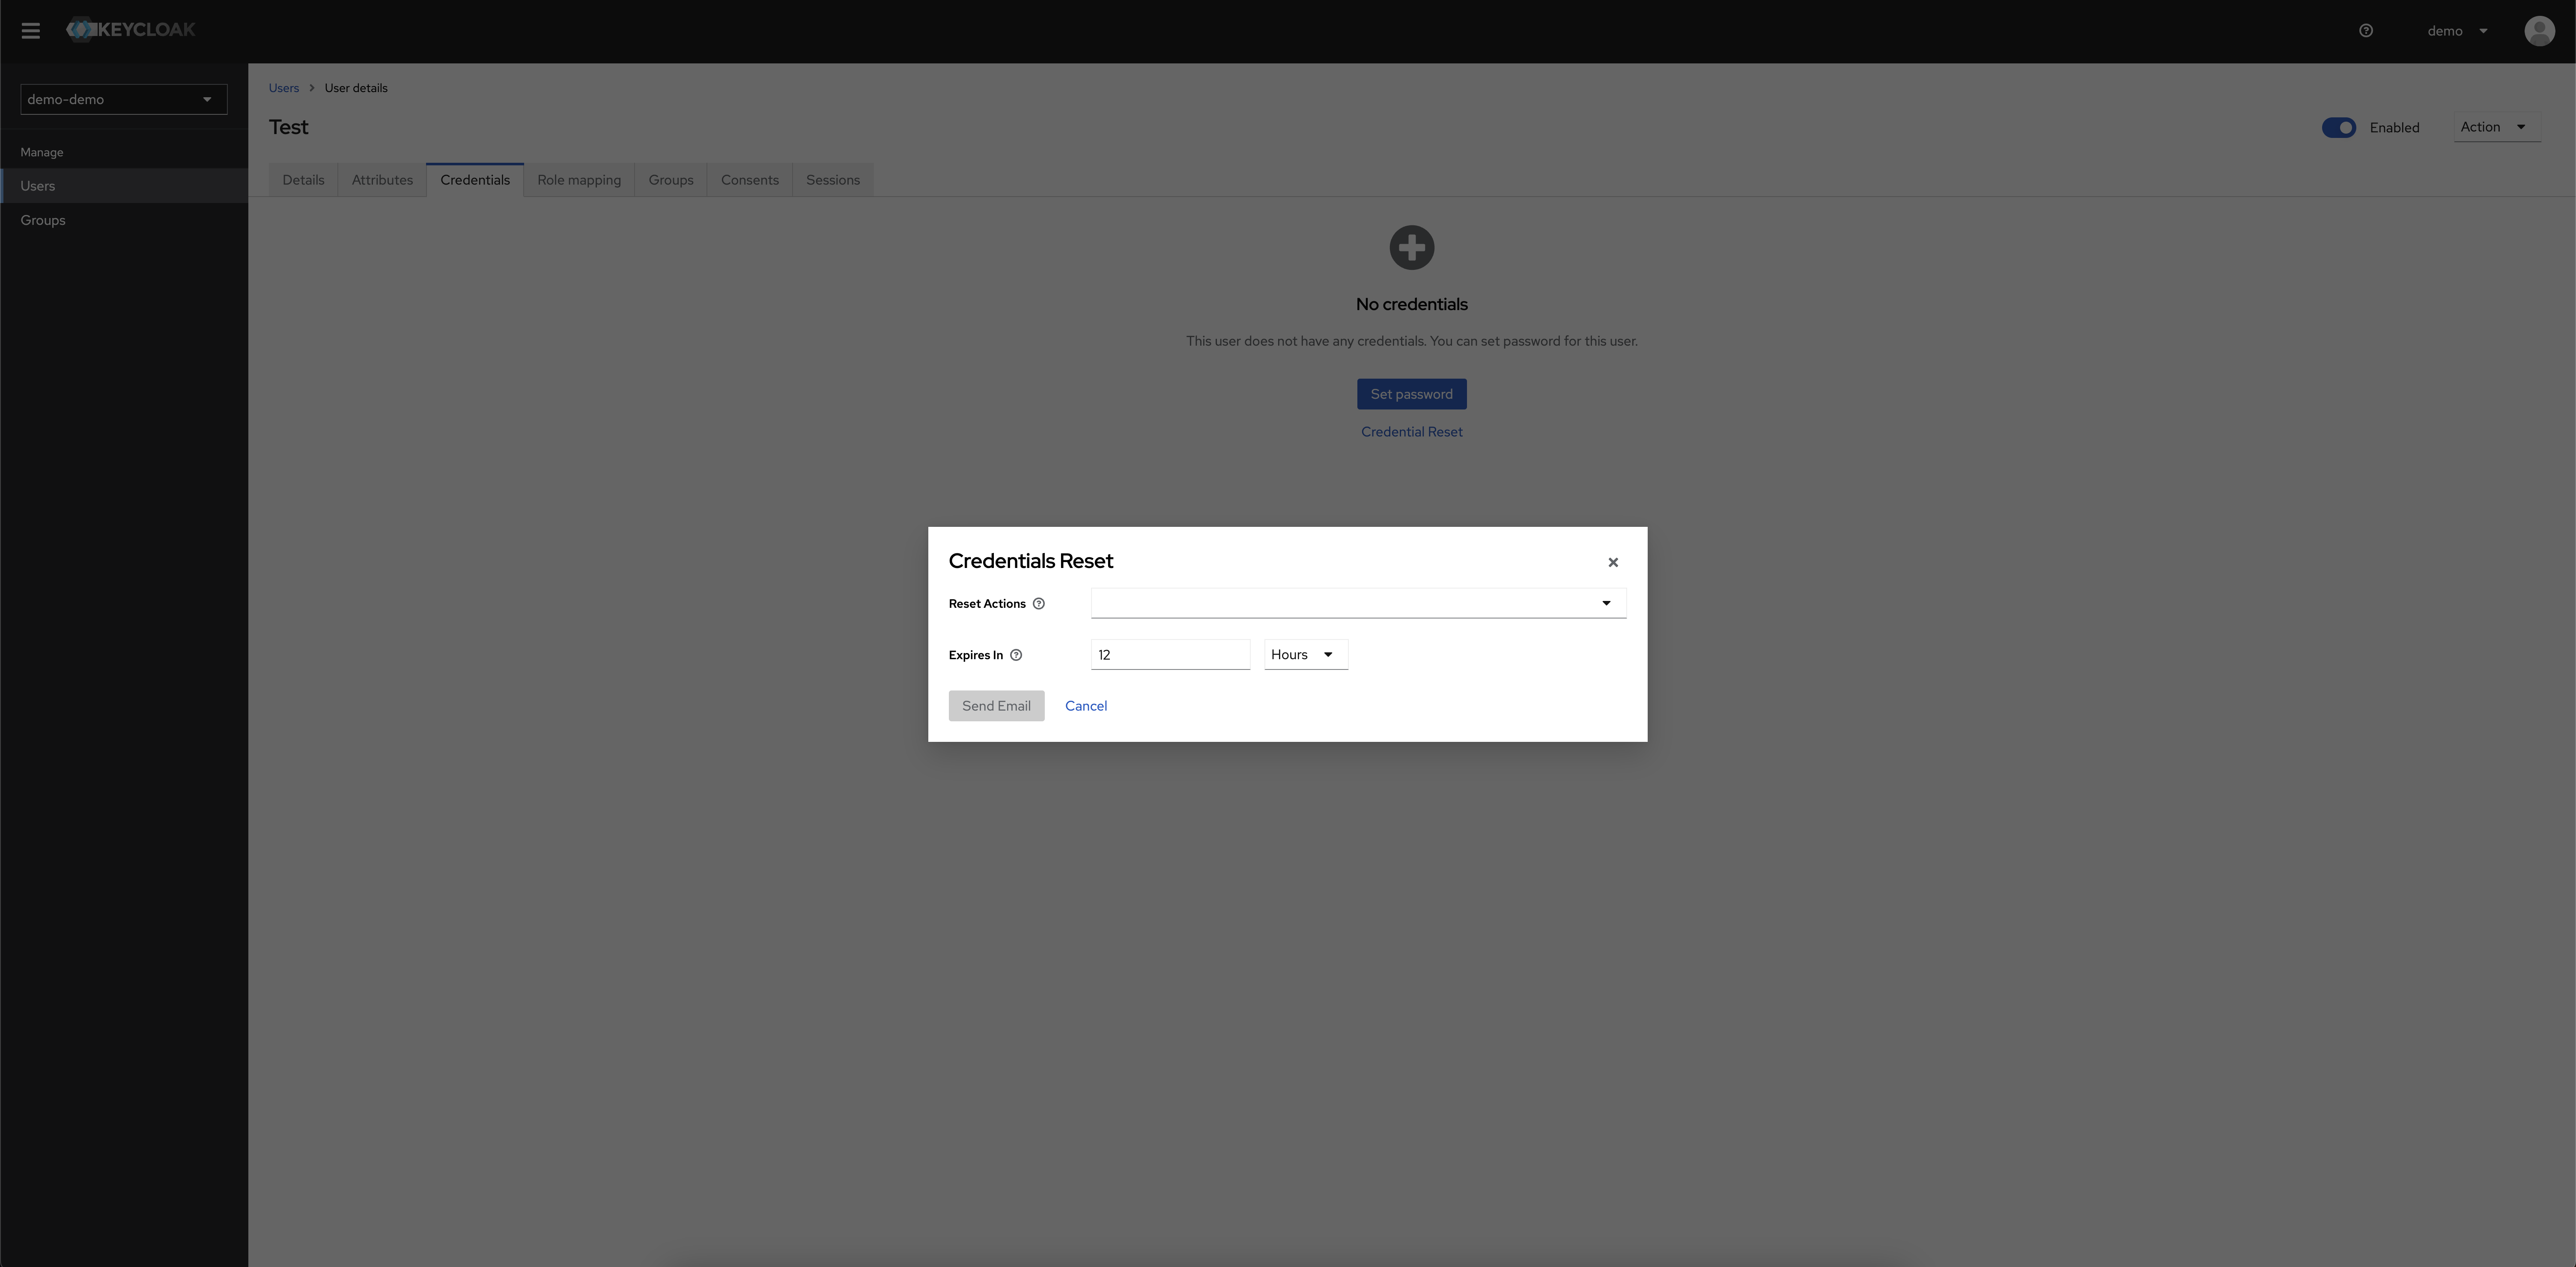Viewport: 2576px width, 1267px height.
Task: Open the Role mapping tab
Action: pos(579,180)
